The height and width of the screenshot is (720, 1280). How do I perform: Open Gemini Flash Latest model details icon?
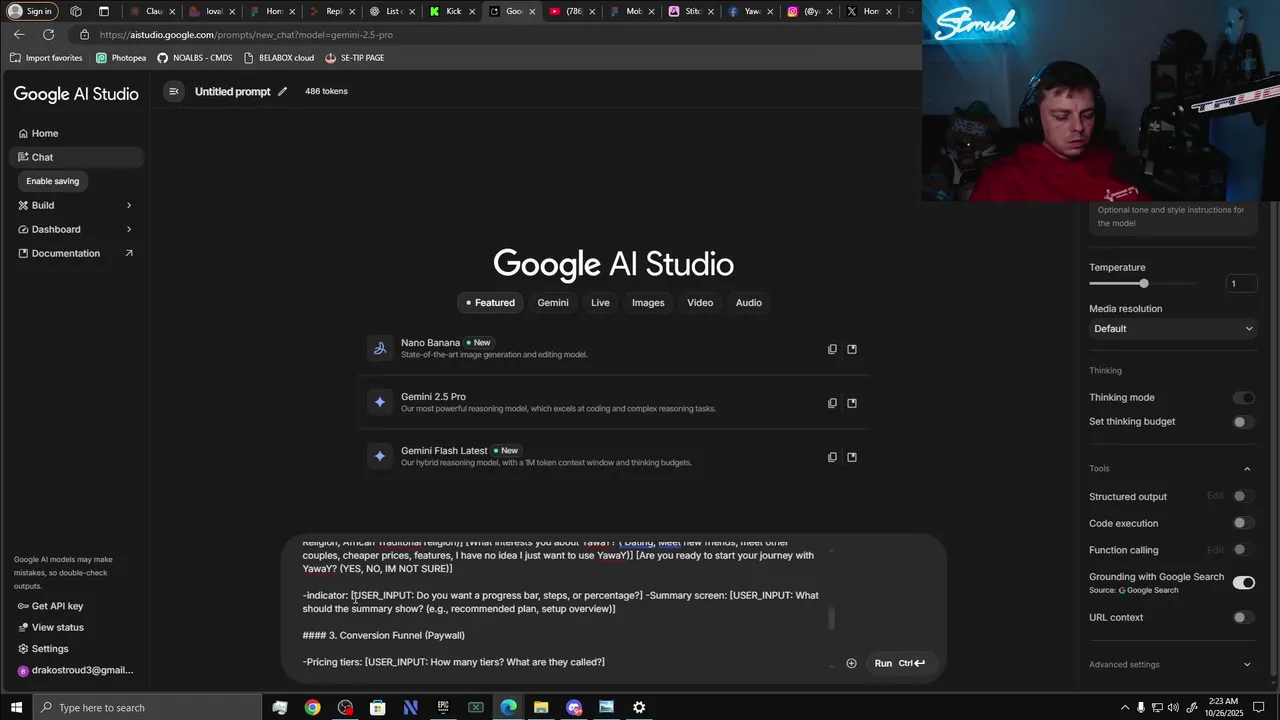point(852,457)
